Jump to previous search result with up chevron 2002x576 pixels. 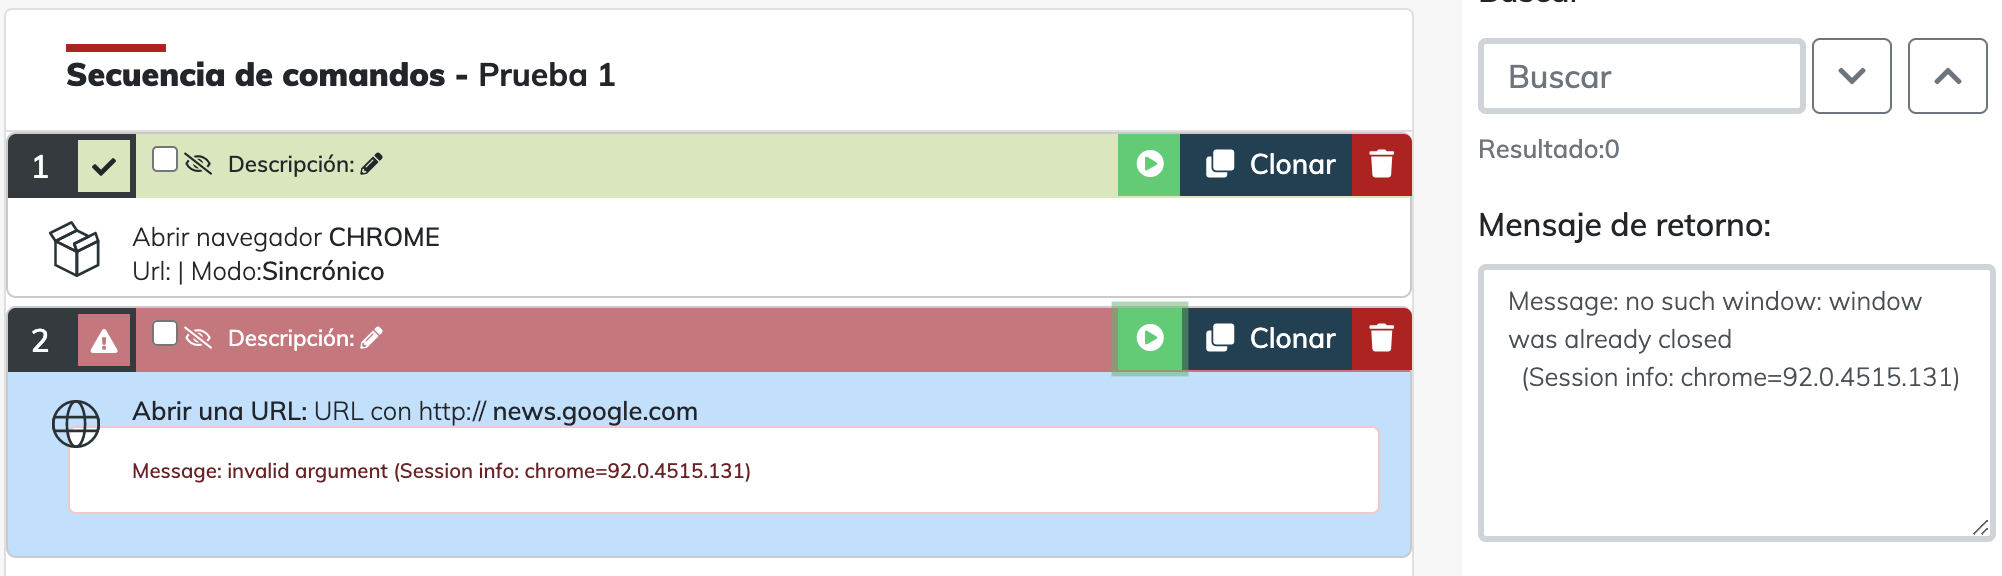click(x=1947, y=76)
